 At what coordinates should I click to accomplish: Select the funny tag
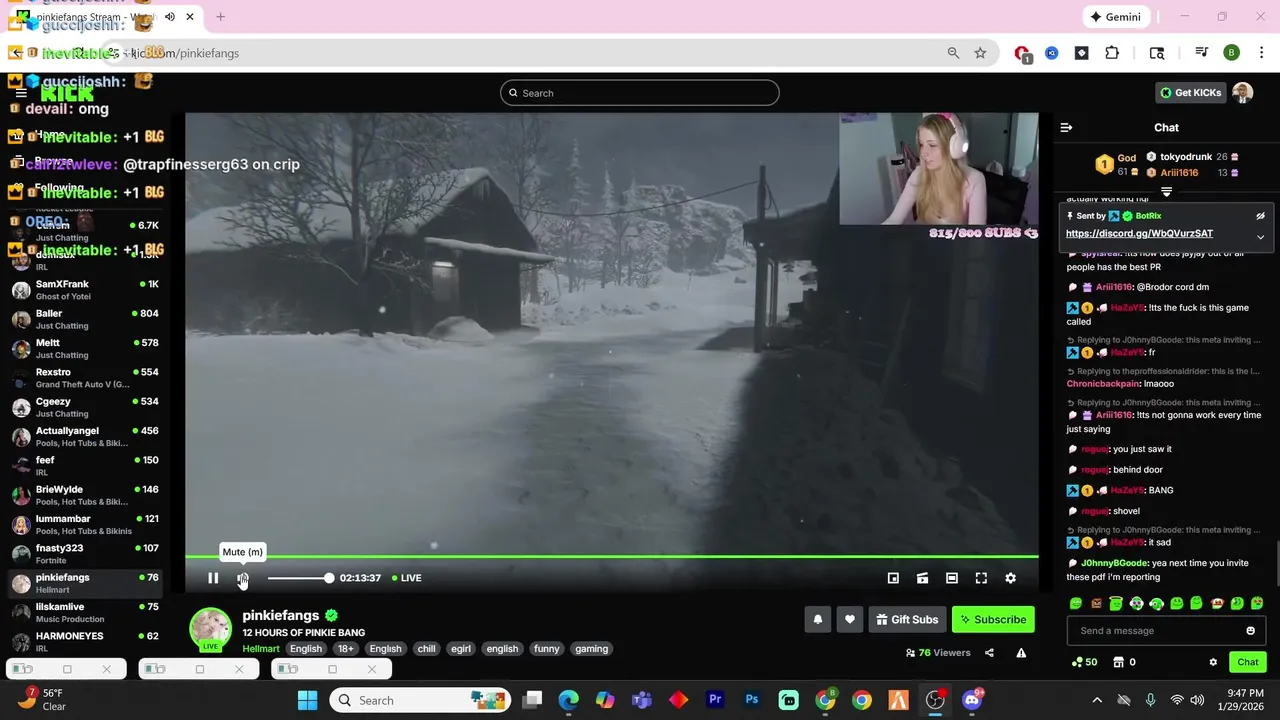pyautogui.click(x=547, y=649)
